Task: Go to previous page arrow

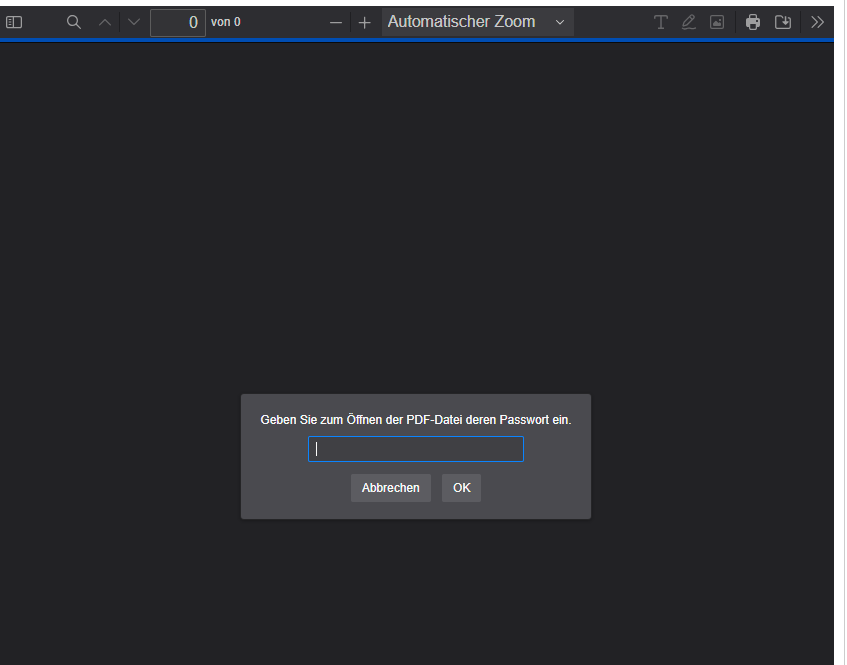Action: [105, 22]
